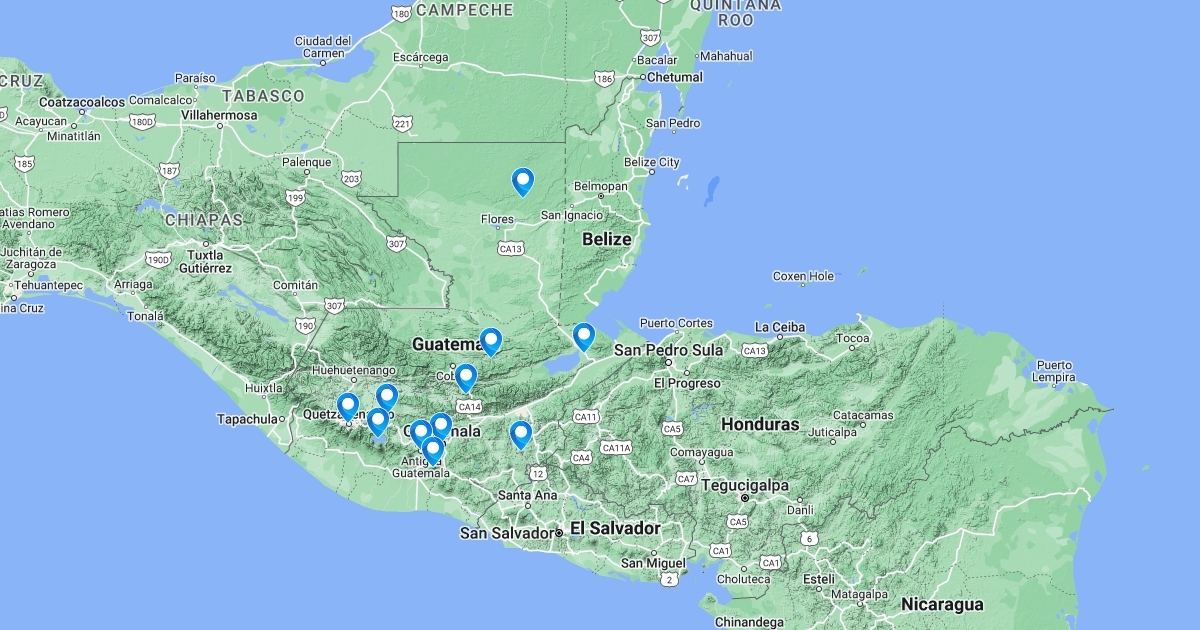
Task: Click the TABASCO state label
Action: tap(264, 96)
